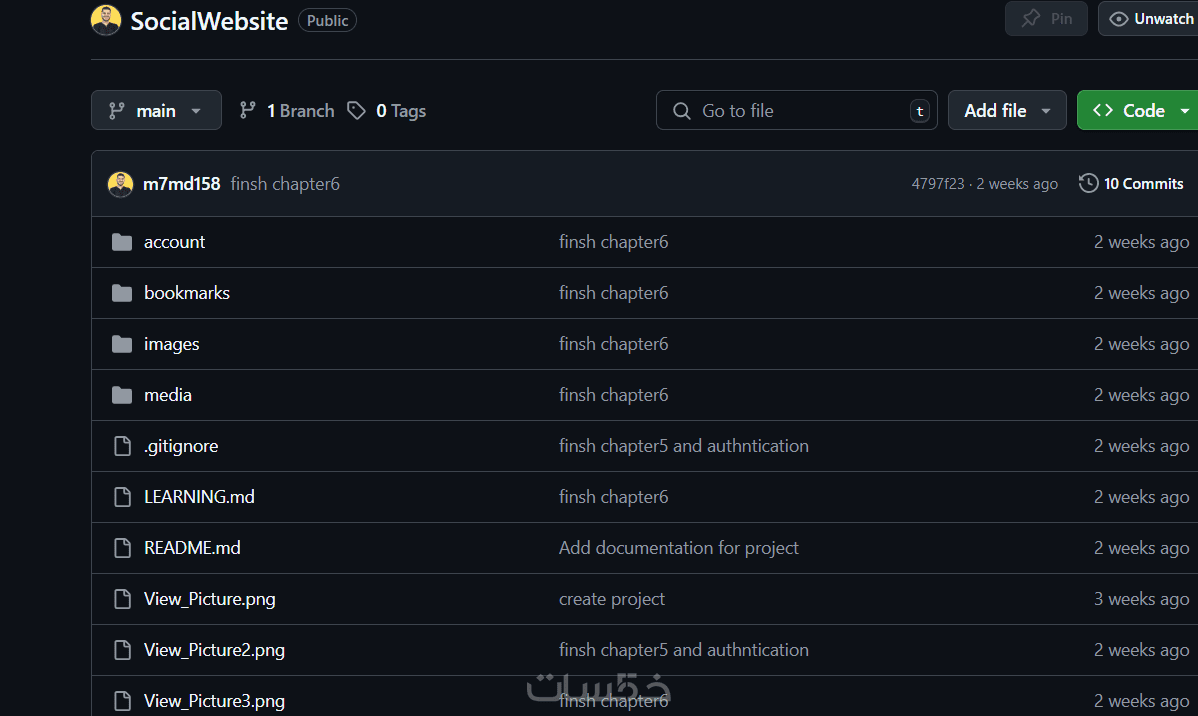The height and width of the screenshot is (716, 1198).
Task: View the 1 Branch list
Action: tap(287, 111)
